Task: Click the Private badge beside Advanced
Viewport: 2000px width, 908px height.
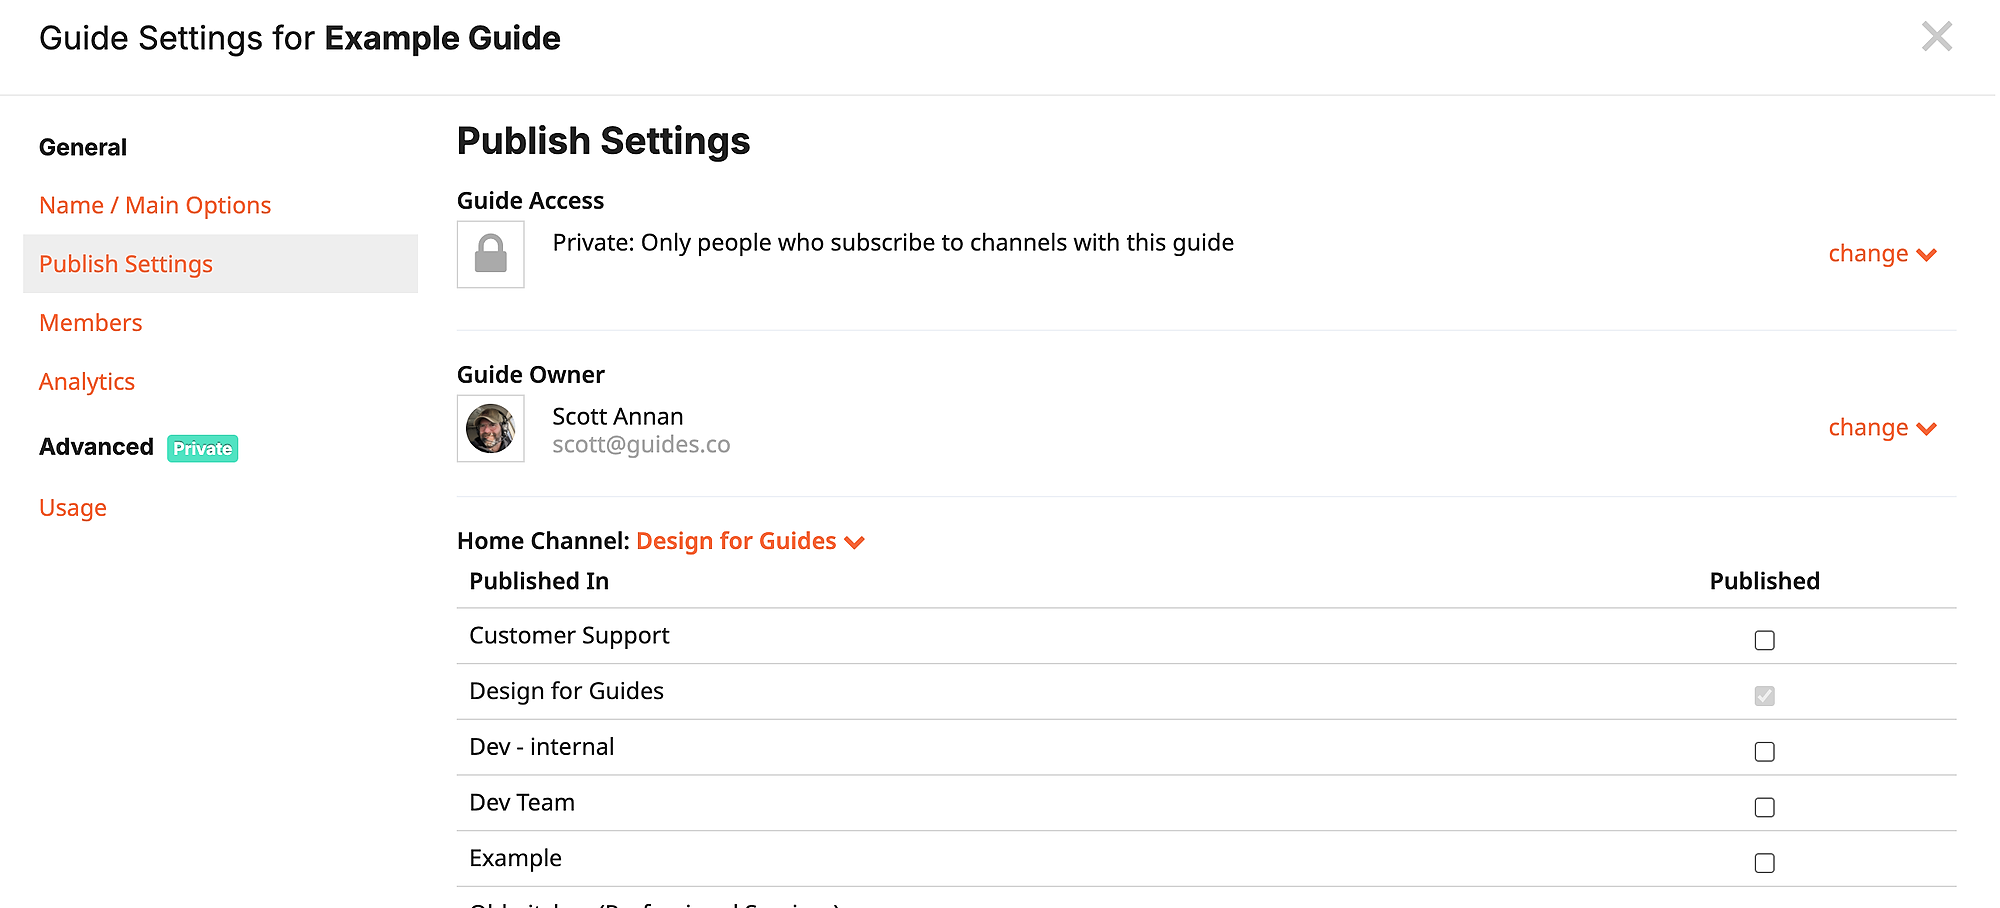Action: tap(202, 449)
